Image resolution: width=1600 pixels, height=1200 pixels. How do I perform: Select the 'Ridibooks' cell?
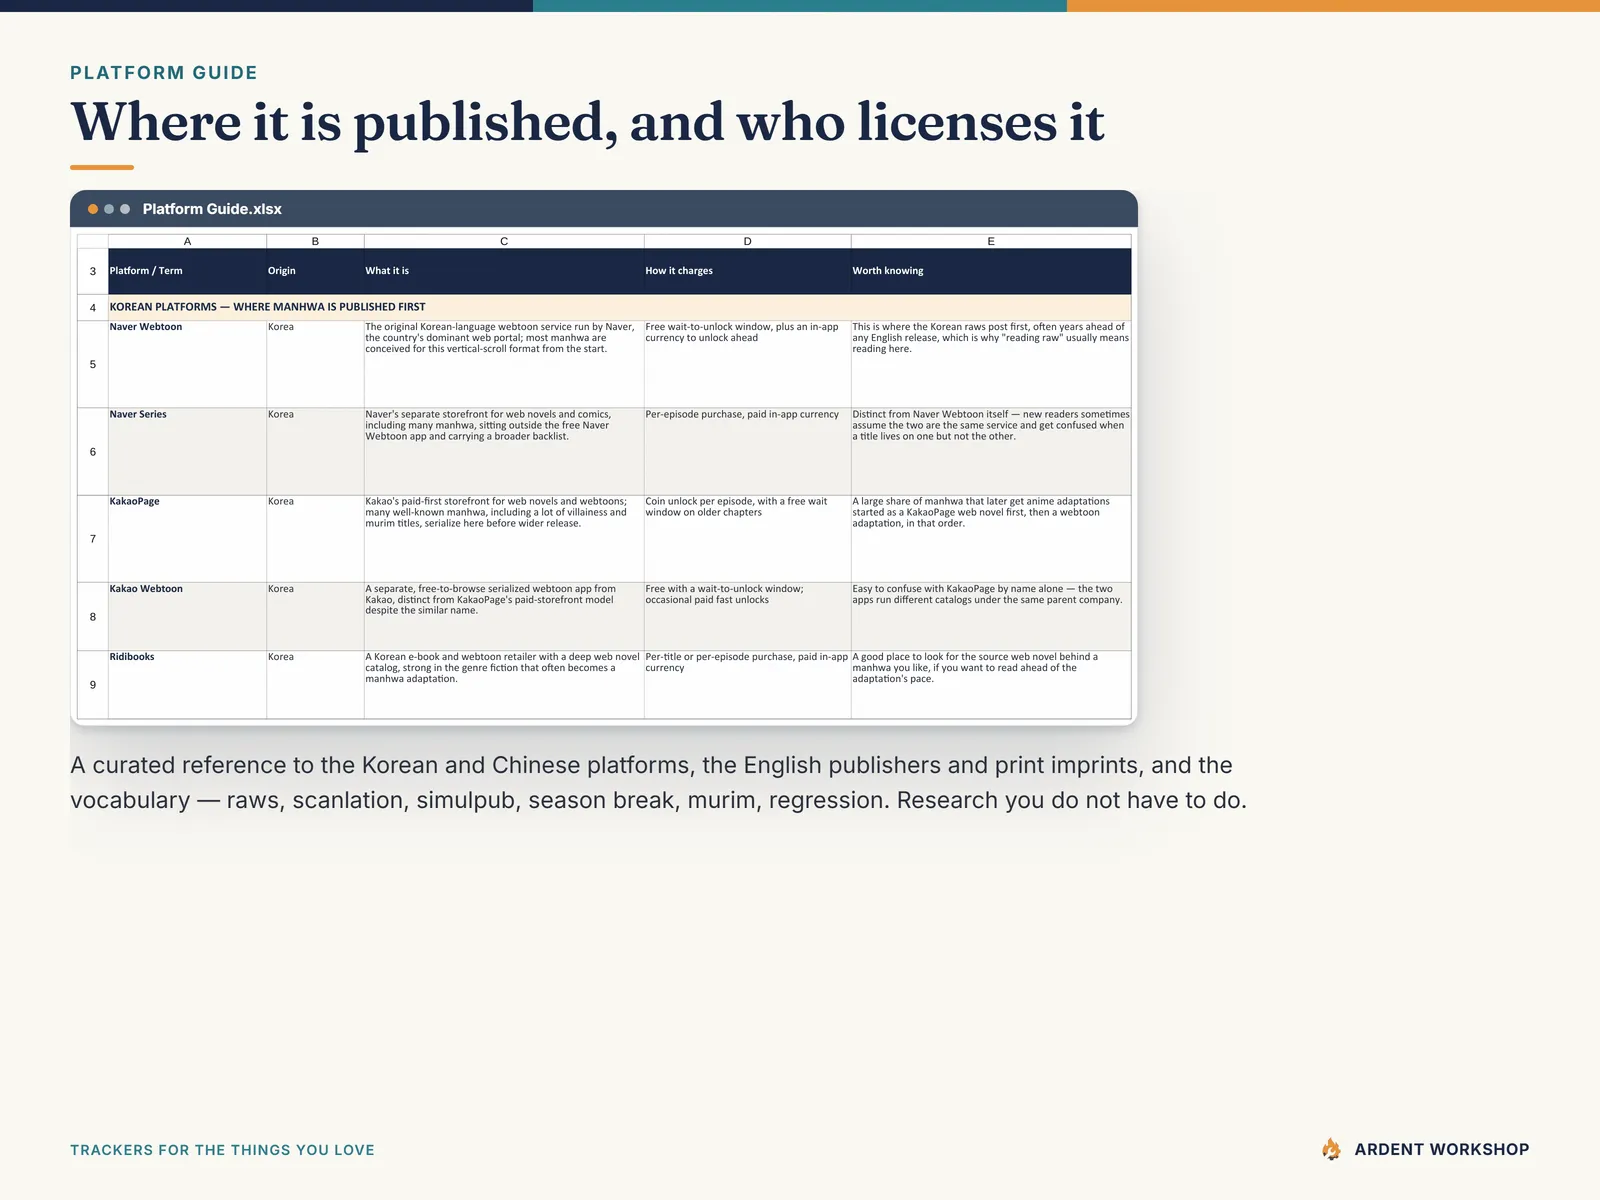pos(187,685)
